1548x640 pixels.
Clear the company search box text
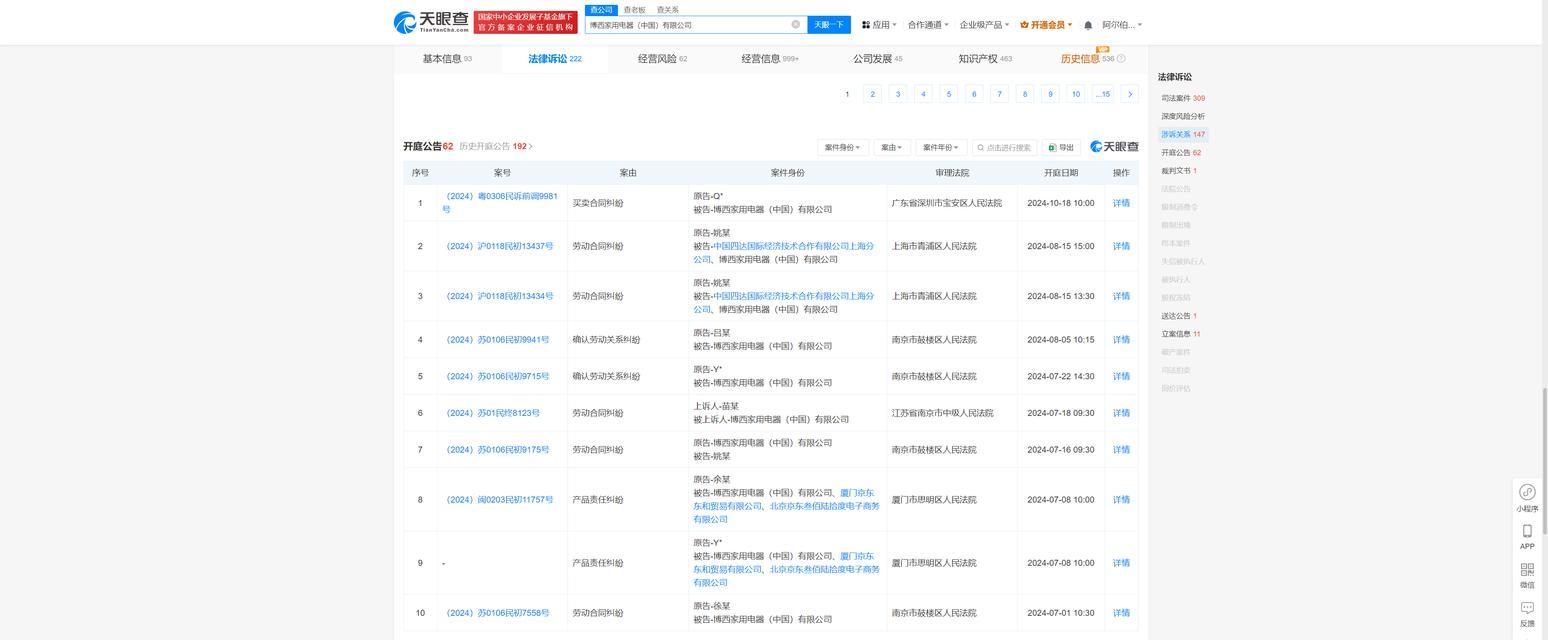[x=796, y=25]
